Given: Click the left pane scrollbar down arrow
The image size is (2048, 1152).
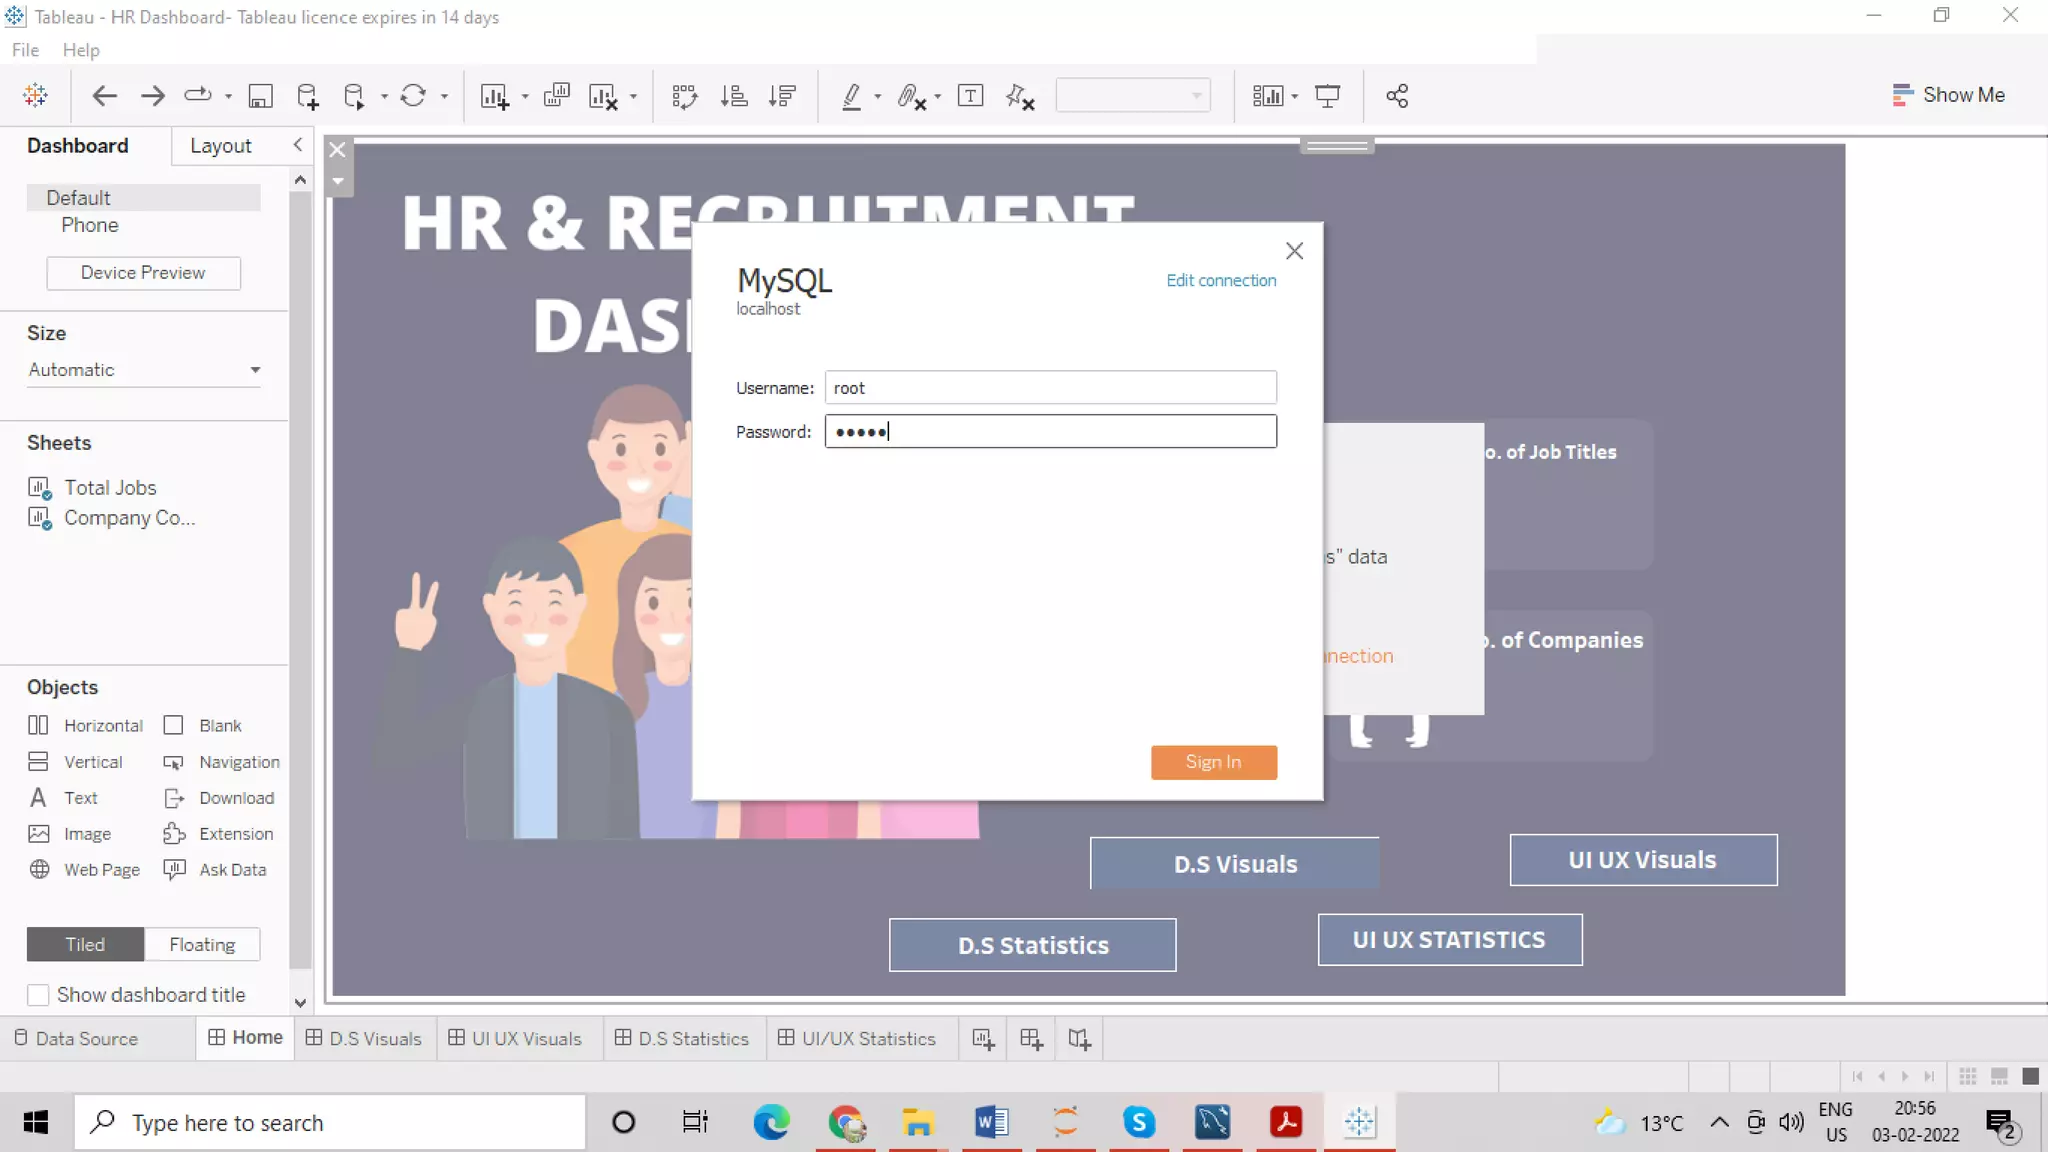Looking at the screenshot, I should (x=300, y=1002).
